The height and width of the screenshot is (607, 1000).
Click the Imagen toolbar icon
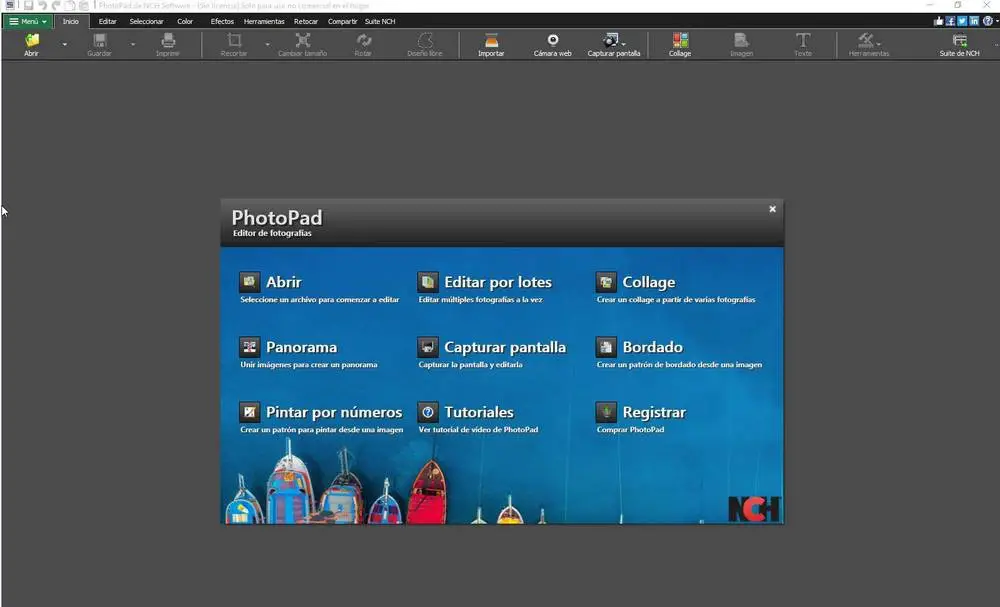(741, 41)
